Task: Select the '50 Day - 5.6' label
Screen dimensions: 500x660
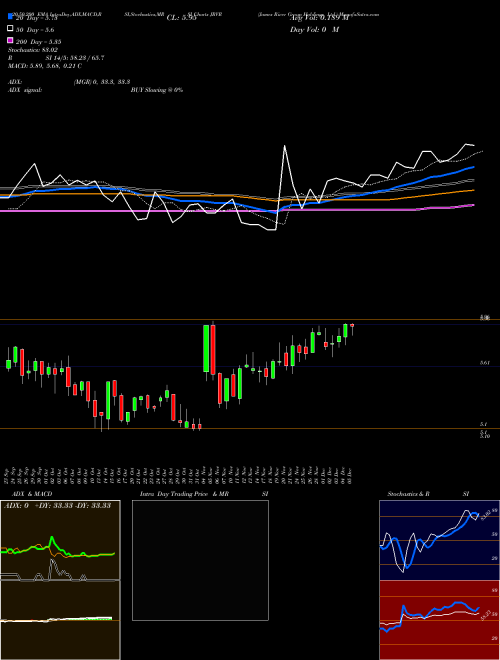Action: pos(35,30)
